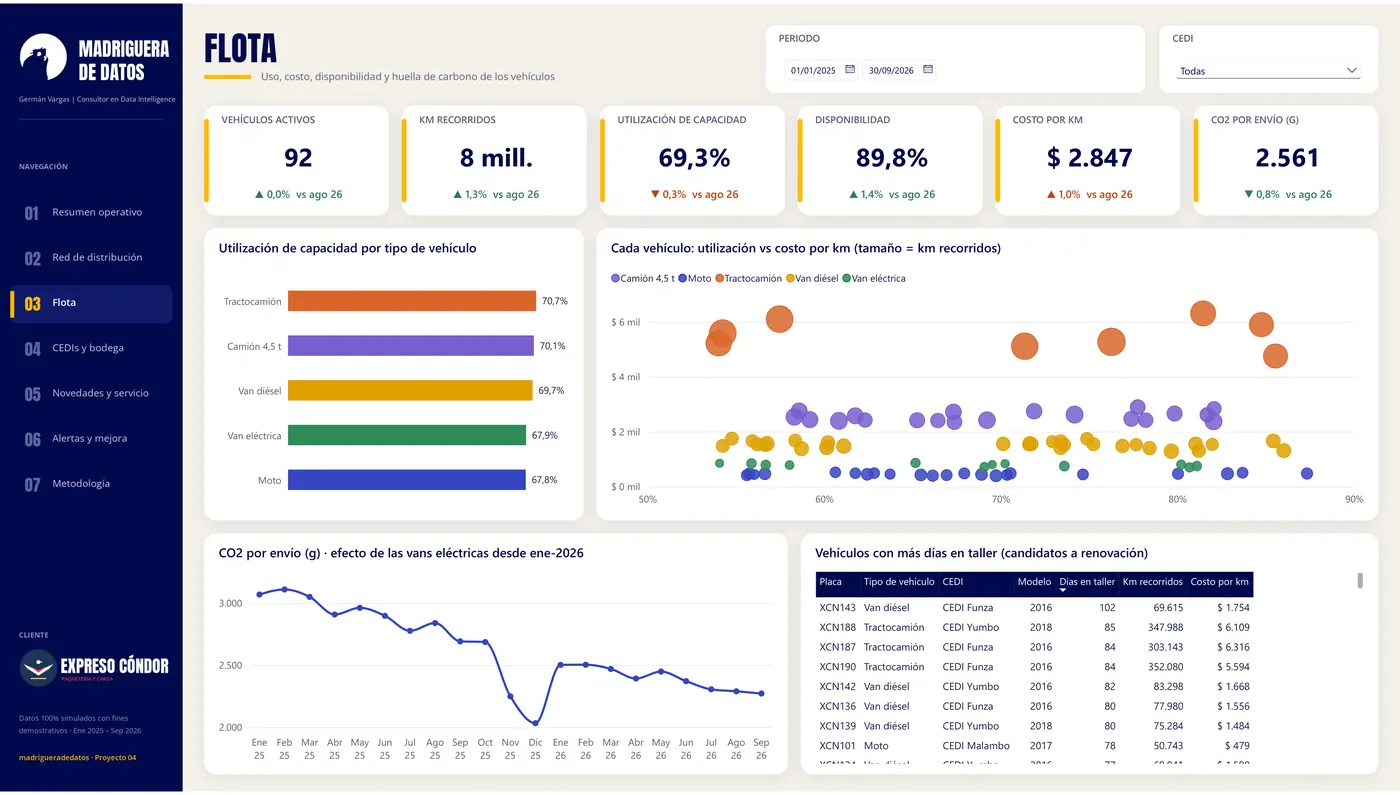
Task: Select the Van diésel legend marker
Action: pos(790,279)
